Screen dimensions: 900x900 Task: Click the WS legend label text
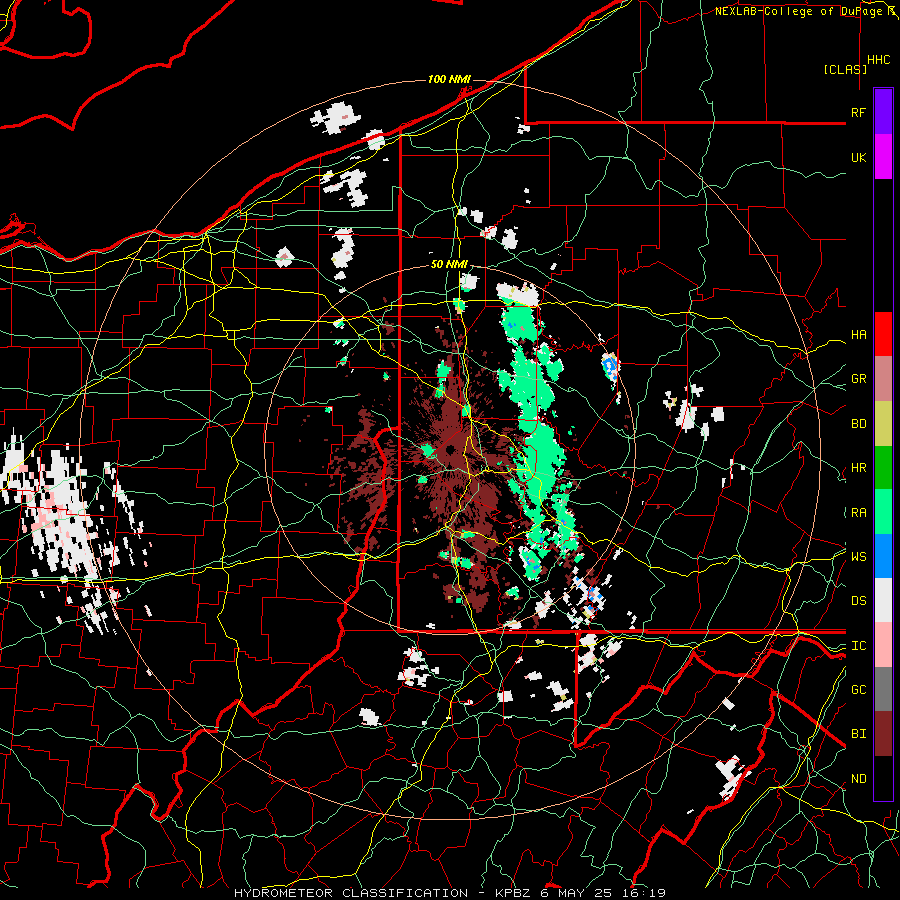(x=859, y=556)
